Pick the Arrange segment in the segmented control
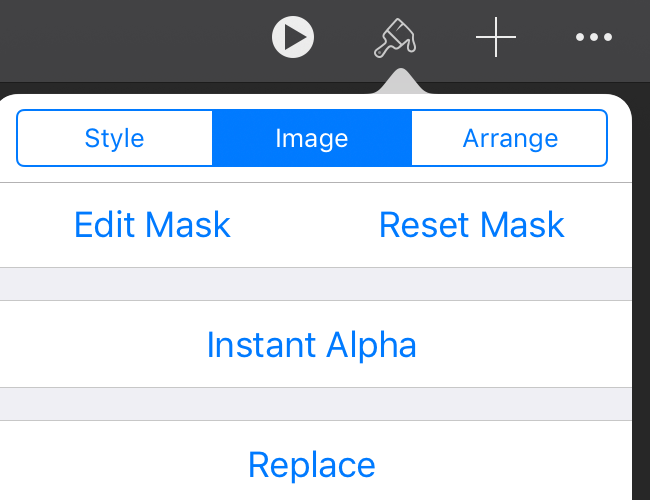Viewport: 650px width, 500px height. click(x=509, y=138)
